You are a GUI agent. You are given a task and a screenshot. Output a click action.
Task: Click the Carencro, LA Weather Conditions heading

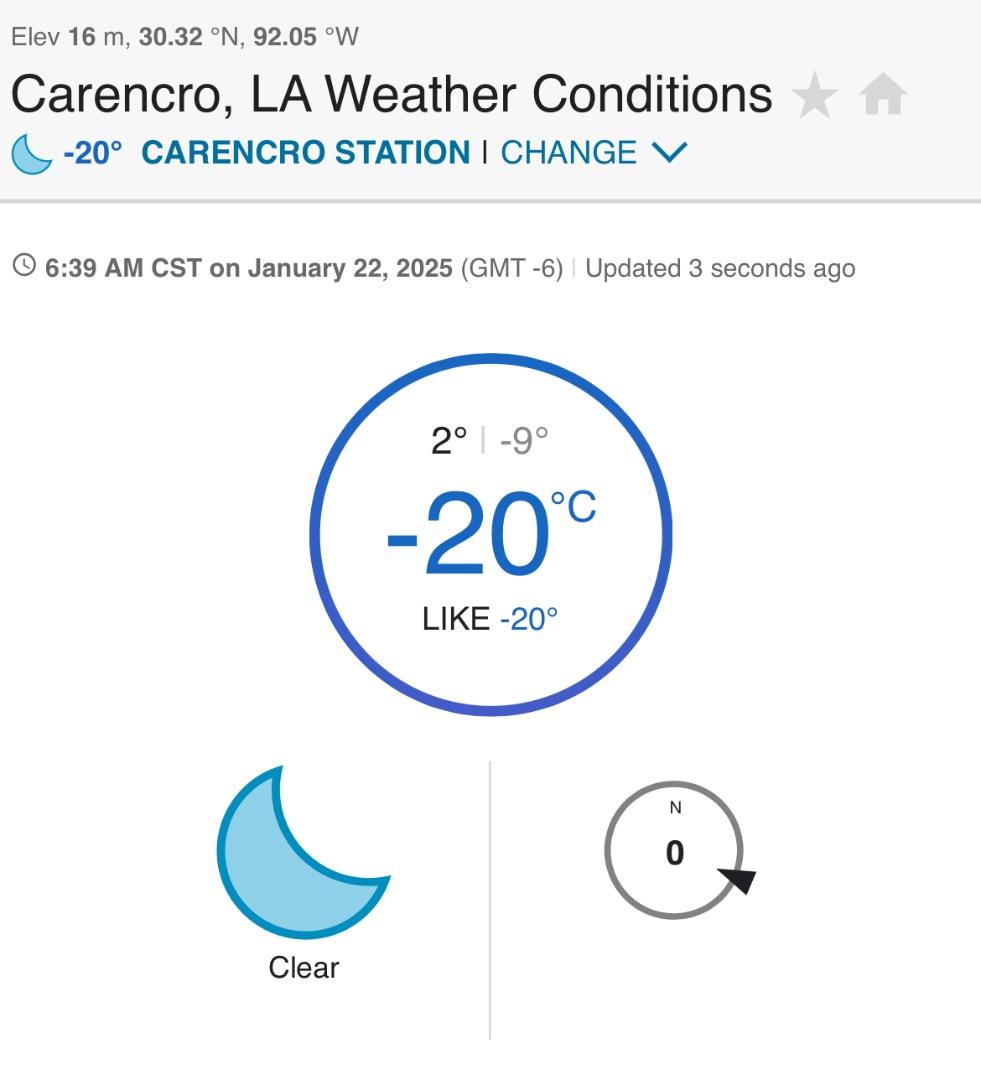point(391,95)
